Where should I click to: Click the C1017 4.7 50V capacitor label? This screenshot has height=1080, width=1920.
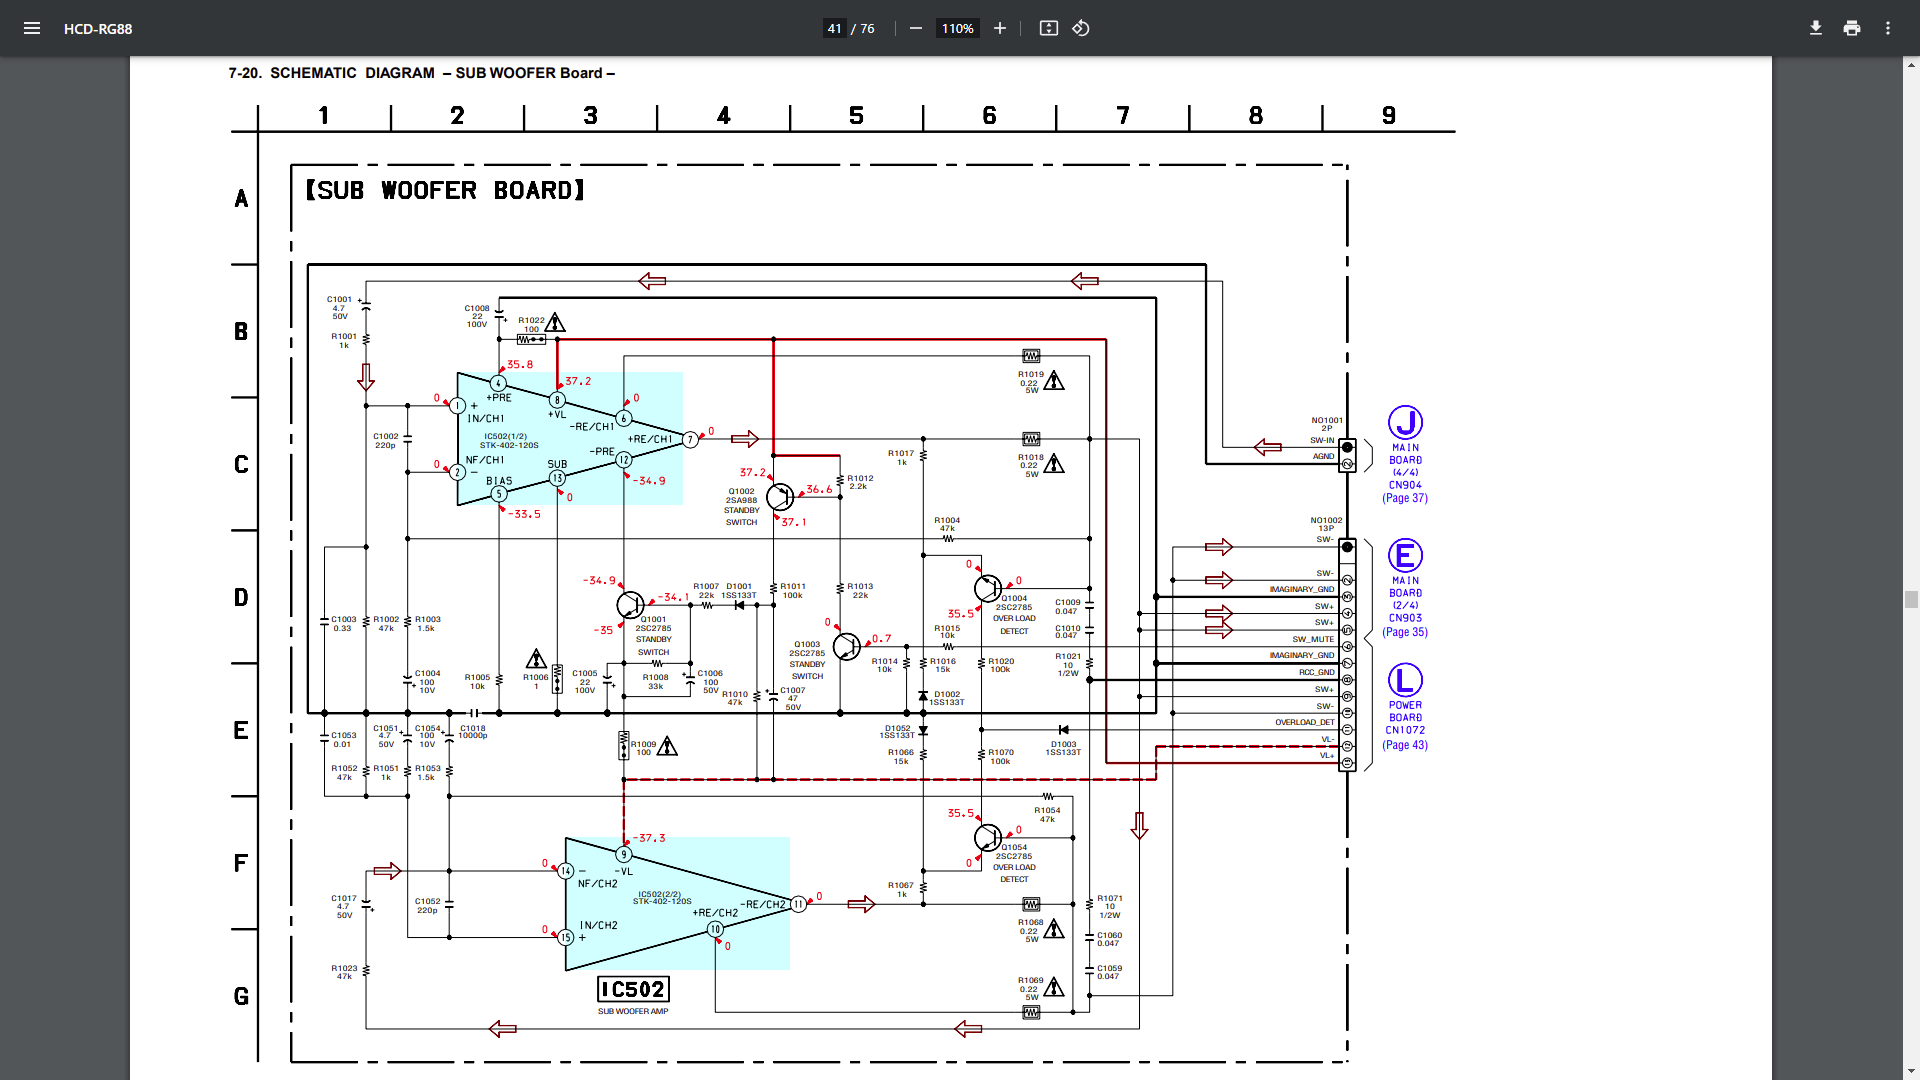pyautogui.click(x=344, y=906)
